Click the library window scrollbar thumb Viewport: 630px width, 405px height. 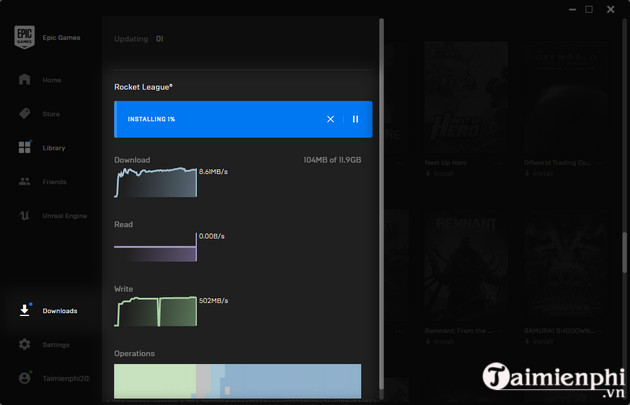[x=625, y=253]
